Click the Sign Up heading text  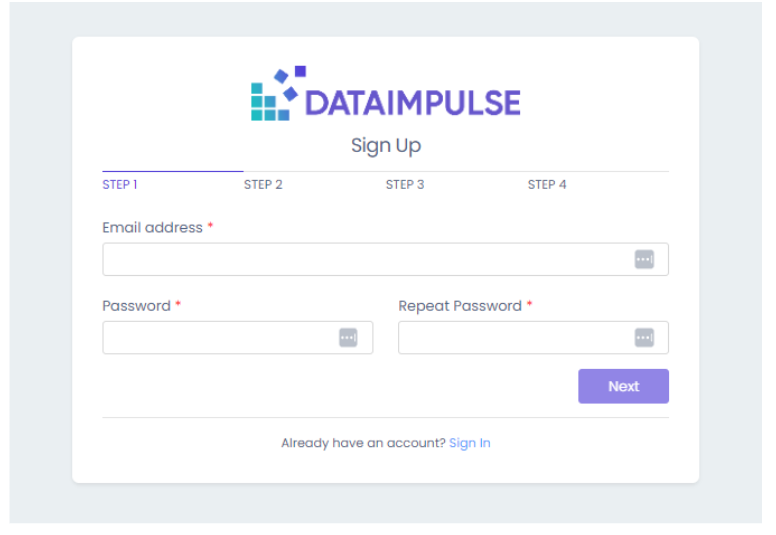click(386, 146)
